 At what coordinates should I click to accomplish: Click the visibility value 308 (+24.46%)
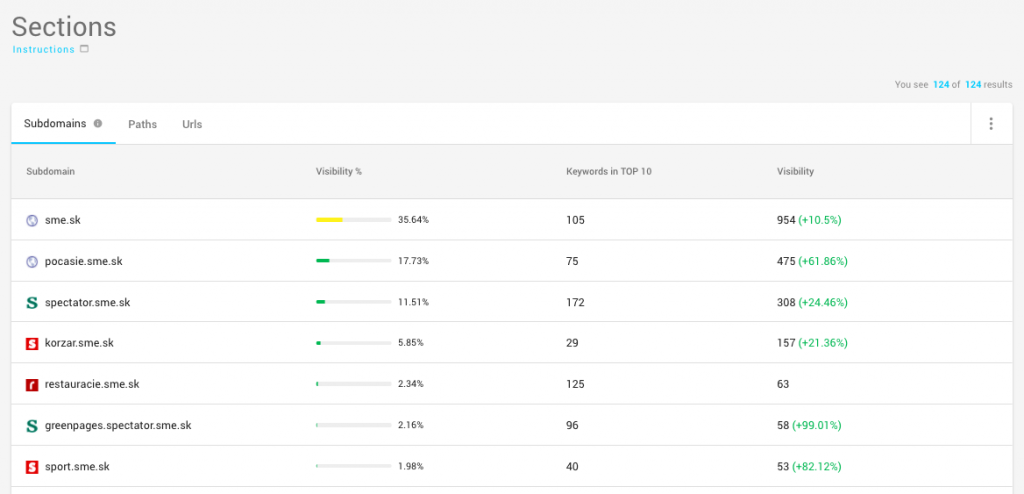[x=812, y=303]
